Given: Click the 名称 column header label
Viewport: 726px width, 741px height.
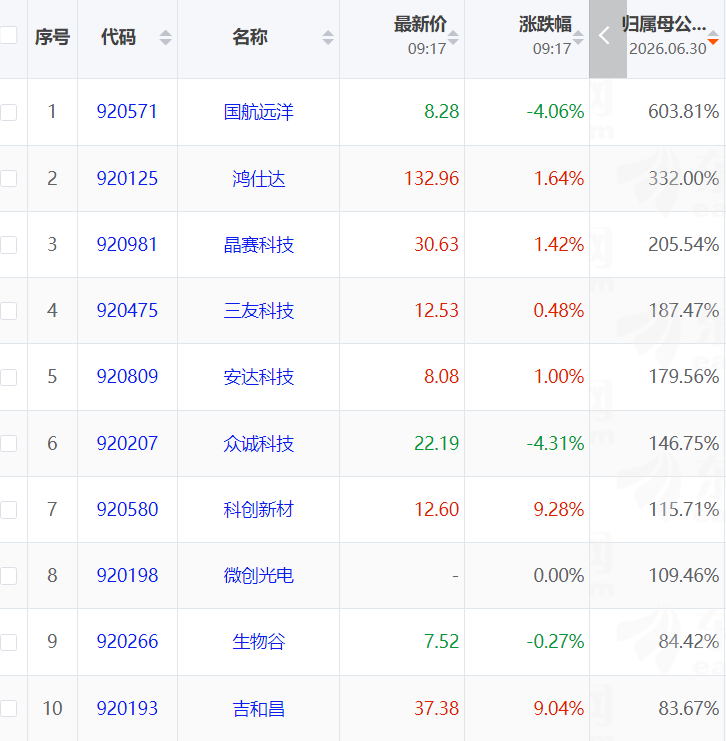Looking at the screenshot, I should click(250, 37).
